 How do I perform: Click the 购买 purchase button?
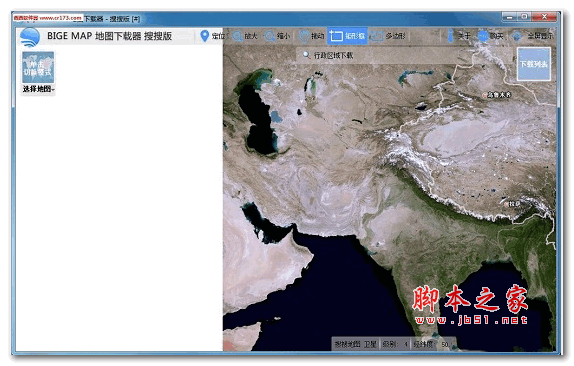pyautogui.click(x=491, y=36)
